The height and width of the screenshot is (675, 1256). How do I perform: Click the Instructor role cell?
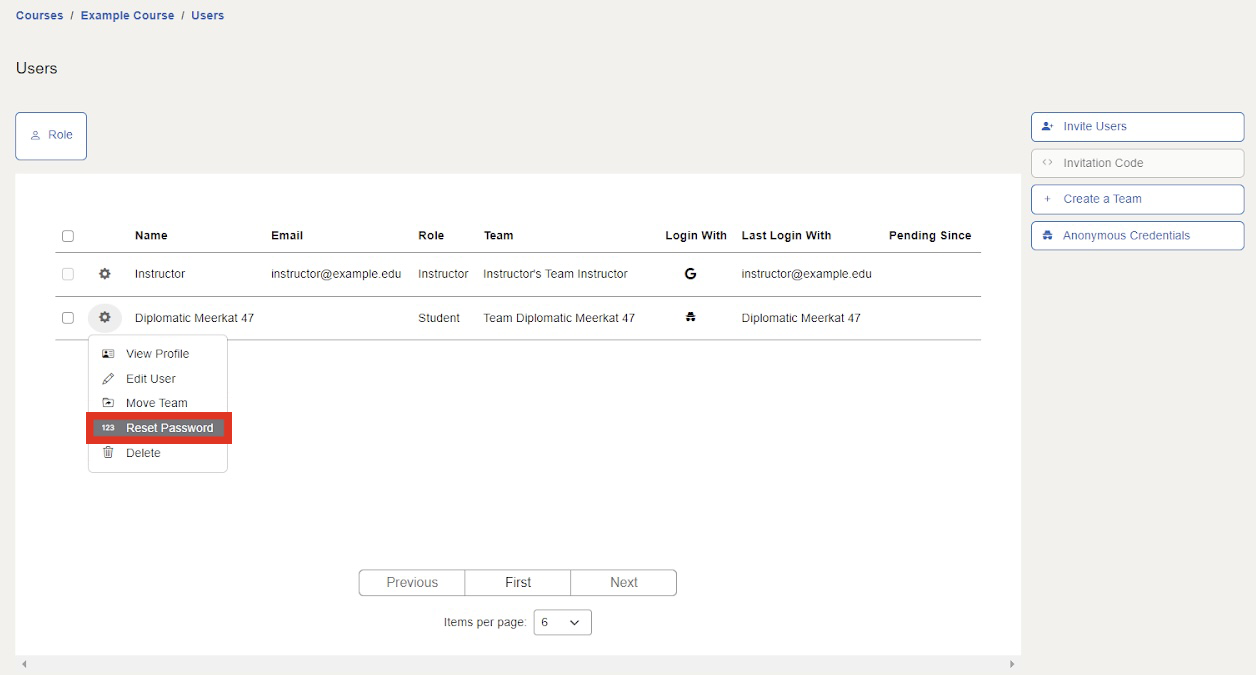coord(443,274)
